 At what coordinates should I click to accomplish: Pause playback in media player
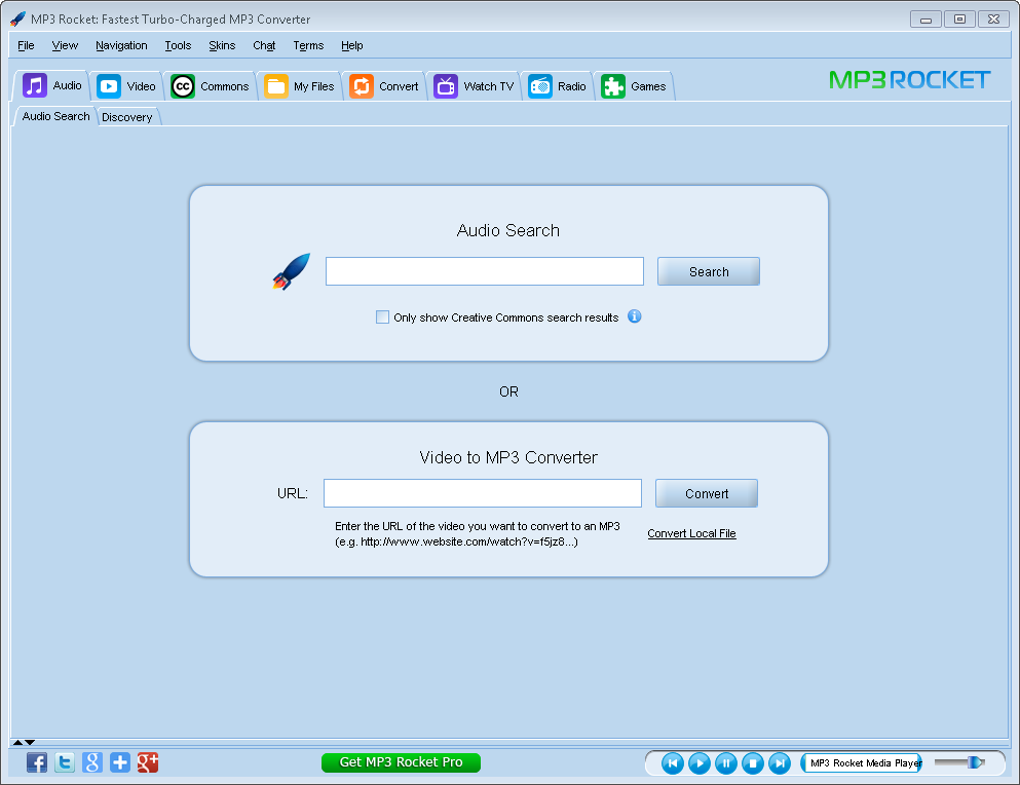(x=726, y=763)
